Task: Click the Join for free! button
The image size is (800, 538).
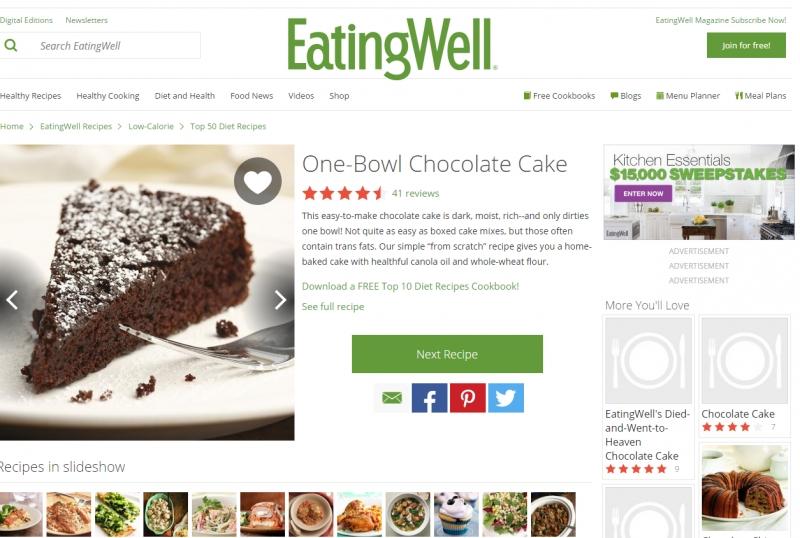Action: click(x=746, y=45)
